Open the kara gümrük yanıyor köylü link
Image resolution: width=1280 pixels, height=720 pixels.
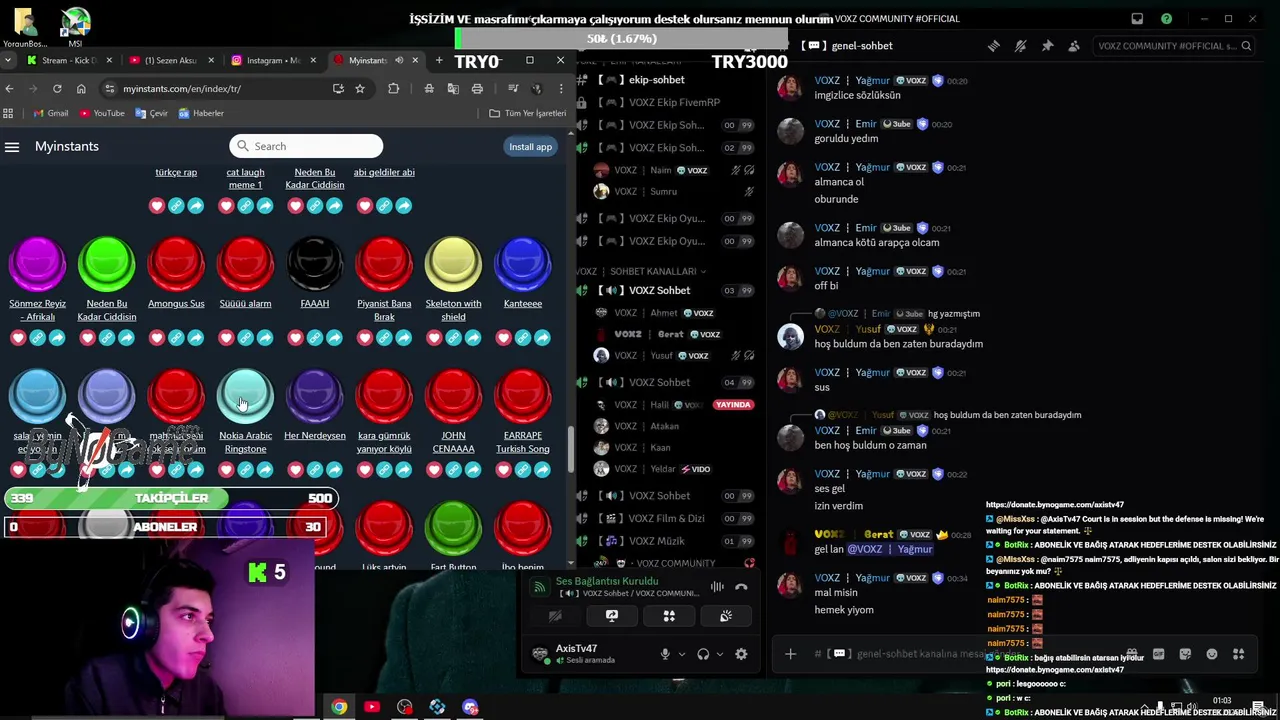[x=384, y=442]
